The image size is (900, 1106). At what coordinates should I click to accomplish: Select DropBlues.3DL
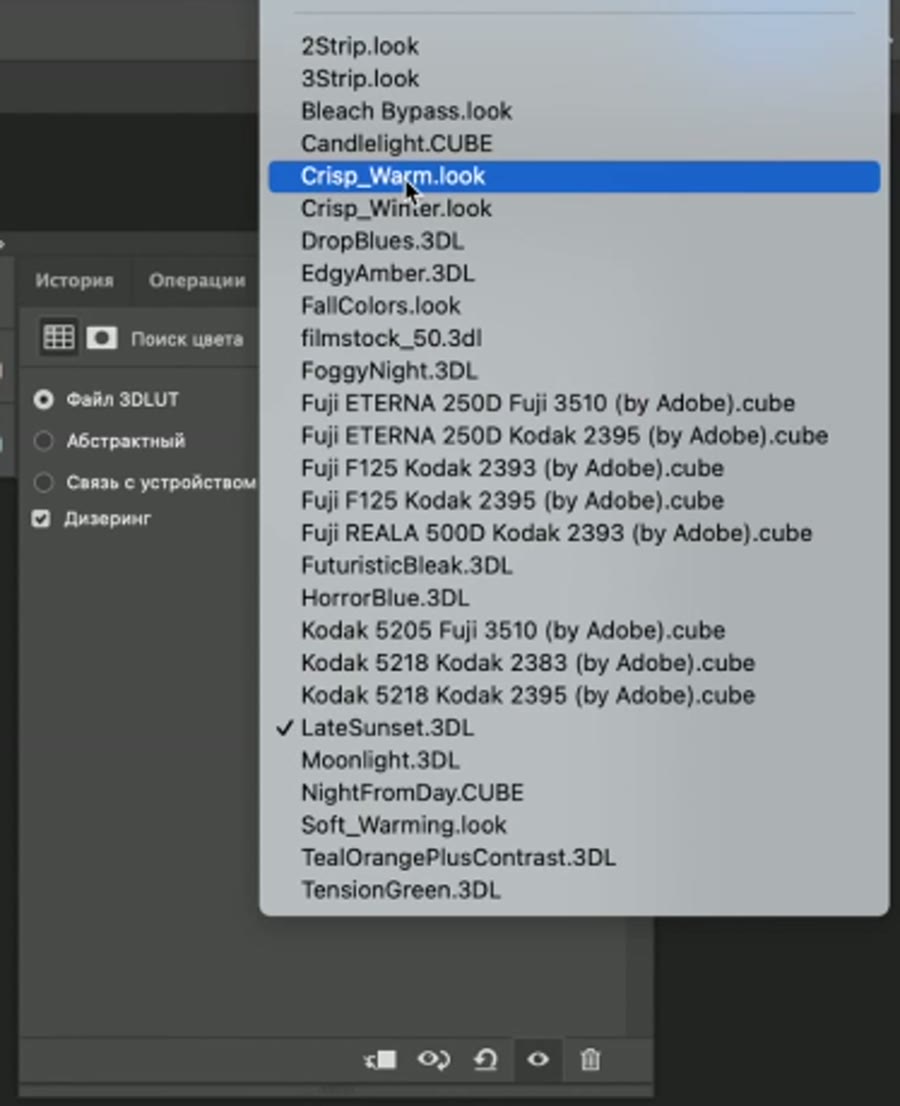coord(574,241)
